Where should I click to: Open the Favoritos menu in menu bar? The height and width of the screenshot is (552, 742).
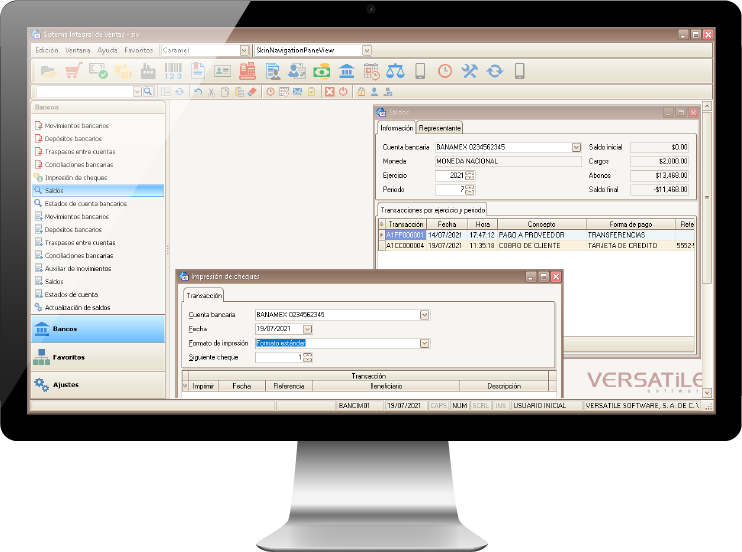139,50
